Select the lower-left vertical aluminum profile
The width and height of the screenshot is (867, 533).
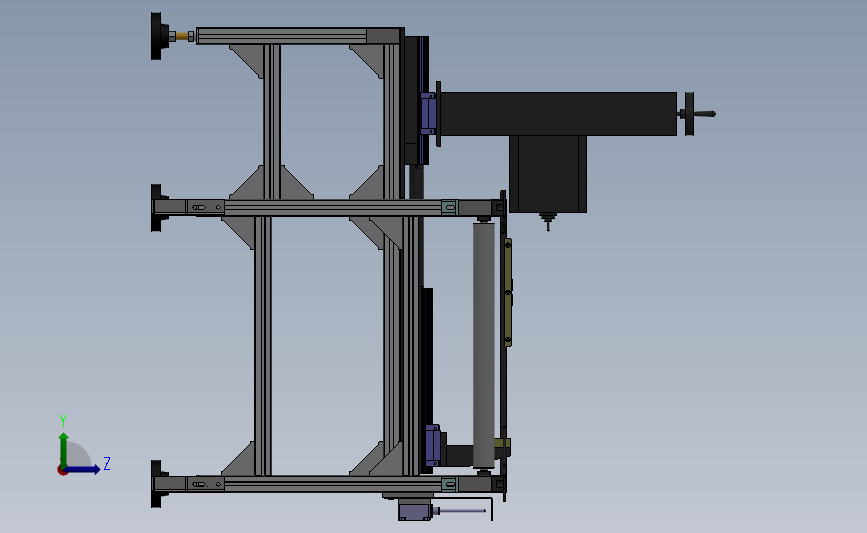coord(263,346)
